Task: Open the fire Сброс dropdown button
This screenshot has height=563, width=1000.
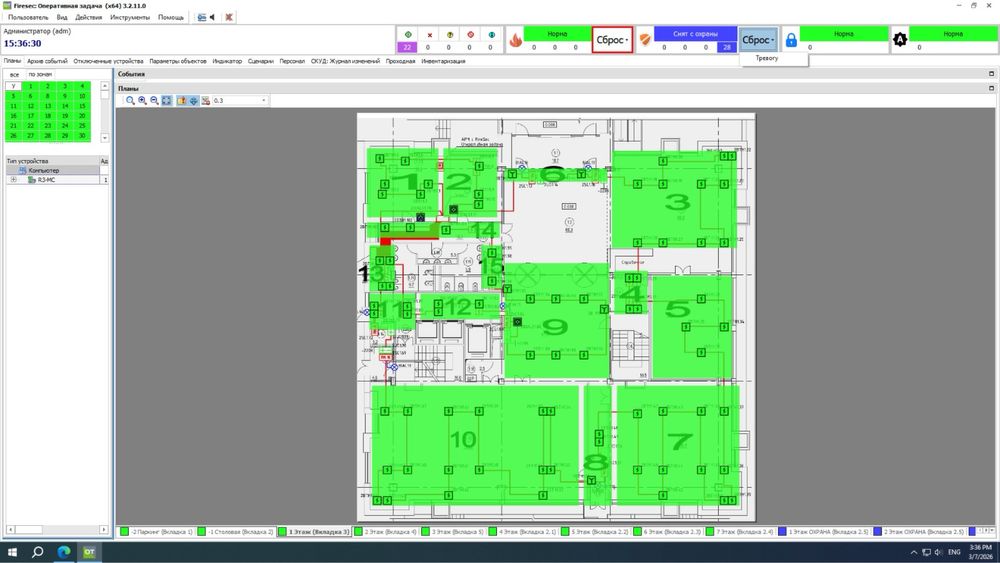Action: click(x=612, y=40)
